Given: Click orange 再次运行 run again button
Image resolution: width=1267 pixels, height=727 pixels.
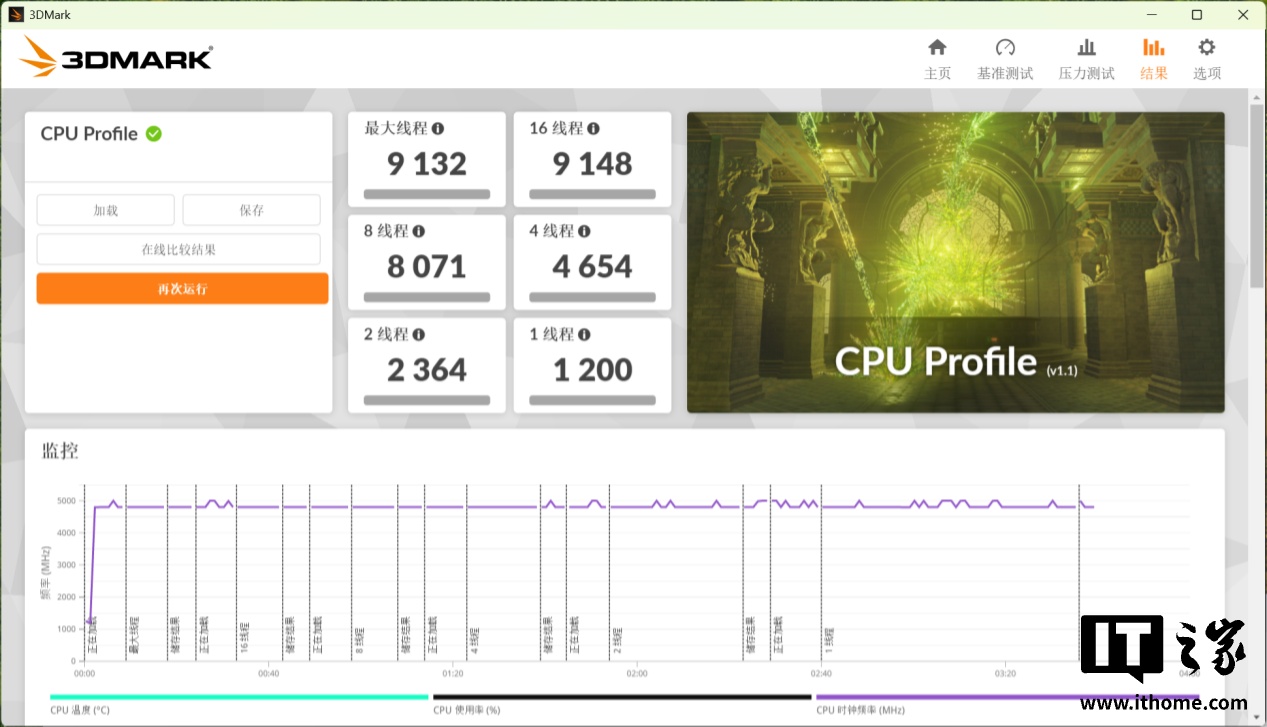Looking at the screenshot, I should tap(182, 289).
